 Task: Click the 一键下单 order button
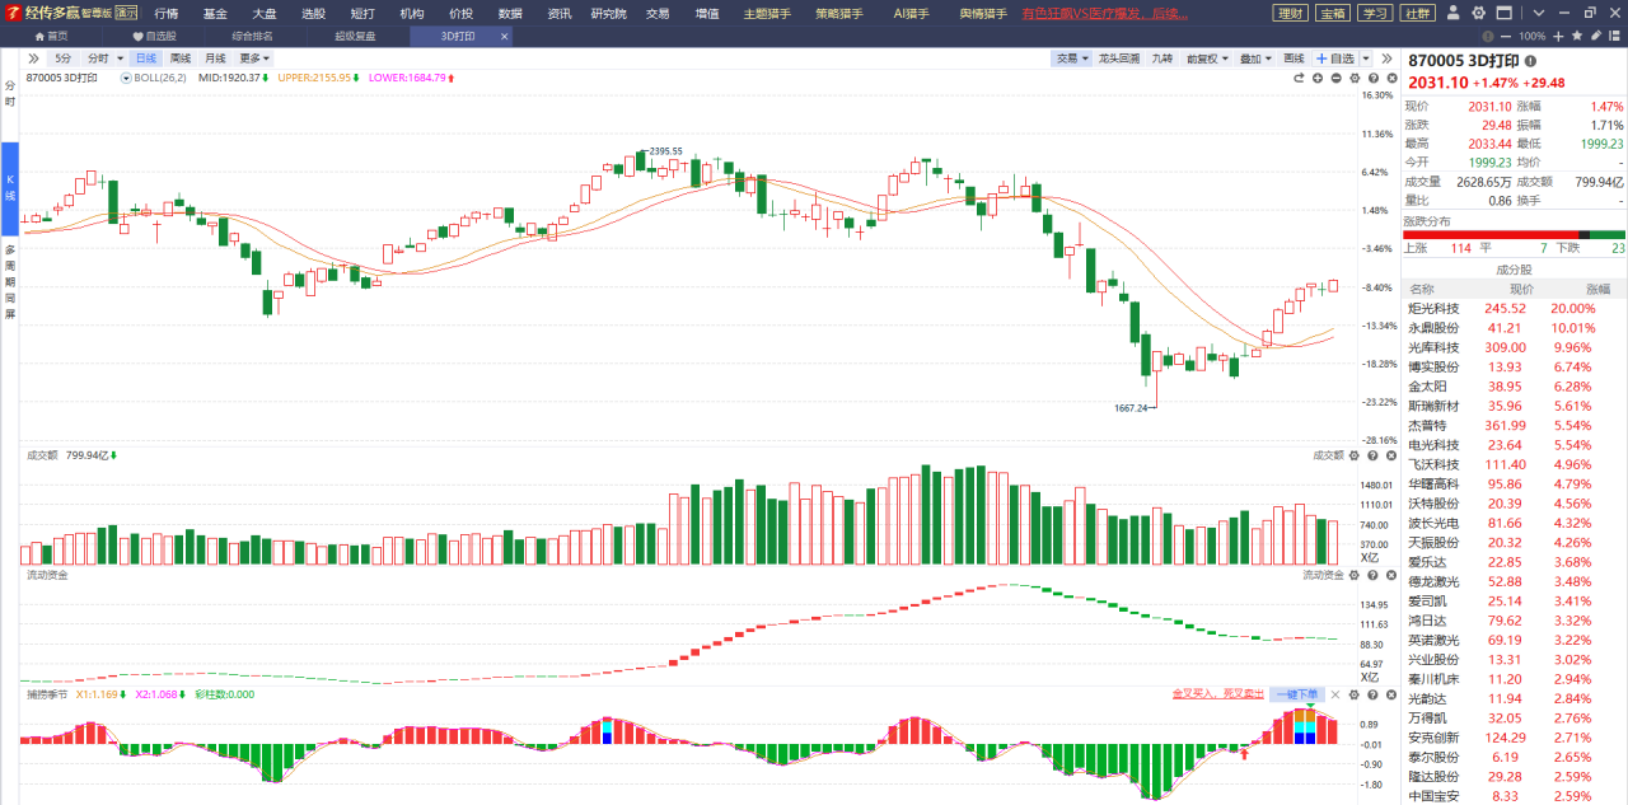coord(1297,694)
